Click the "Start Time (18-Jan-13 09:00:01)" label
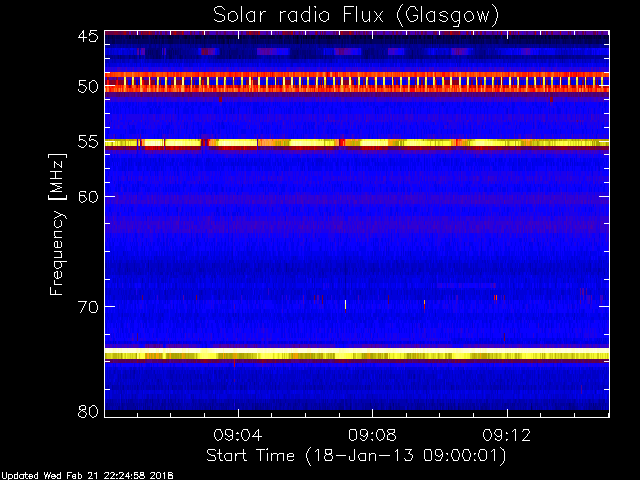 coord(356,456)
